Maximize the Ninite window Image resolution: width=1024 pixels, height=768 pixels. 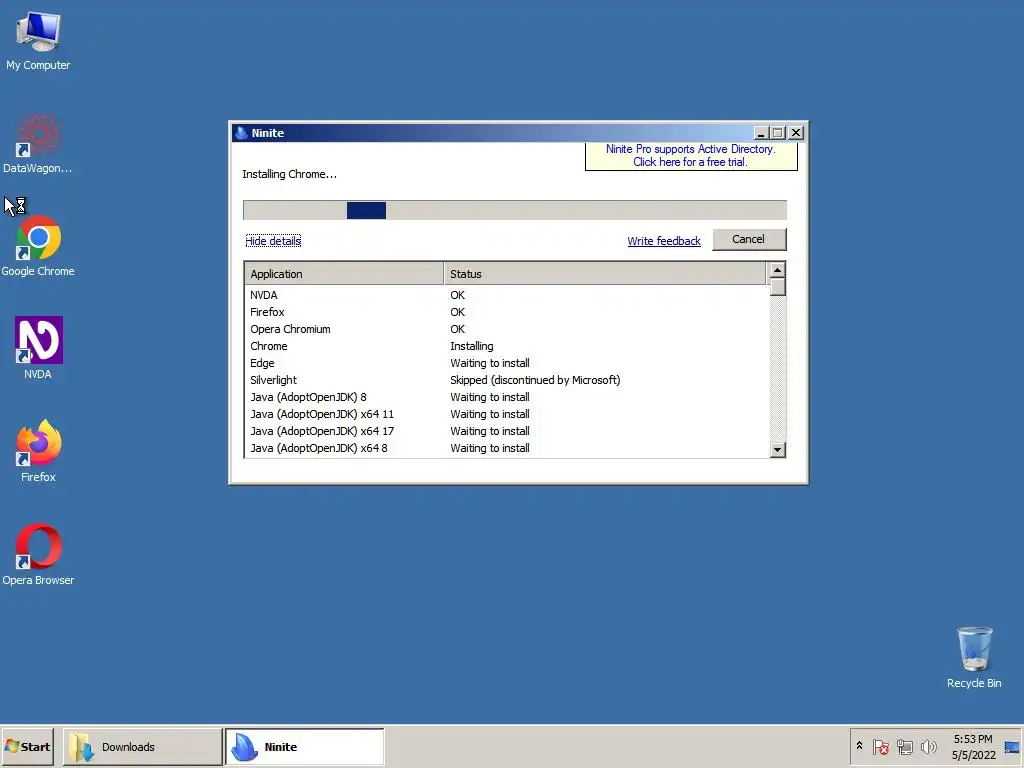point(777,133)
